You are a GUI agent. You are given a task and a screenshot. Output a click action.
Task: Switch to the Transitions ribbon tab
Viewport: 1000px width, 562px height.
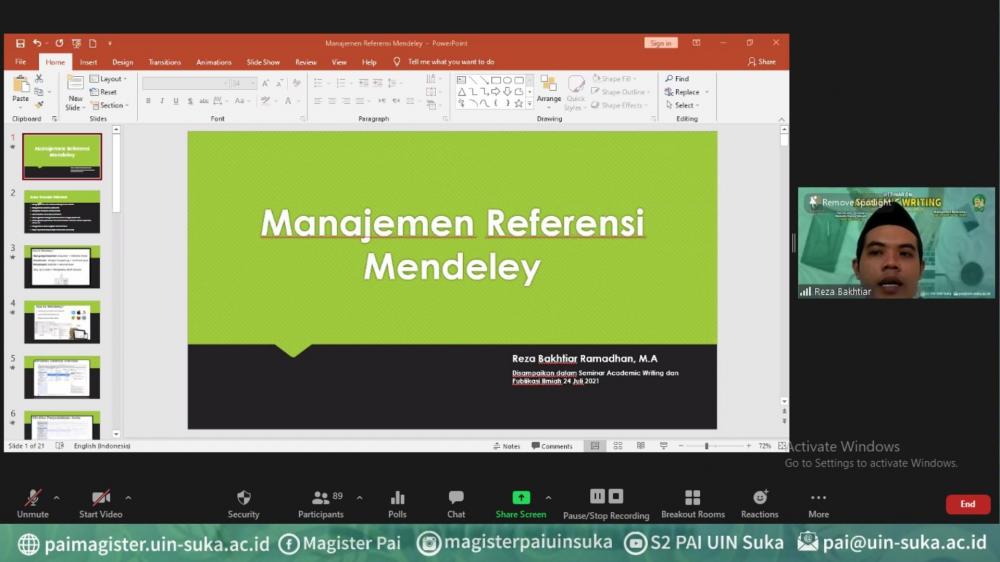point(165,62)
